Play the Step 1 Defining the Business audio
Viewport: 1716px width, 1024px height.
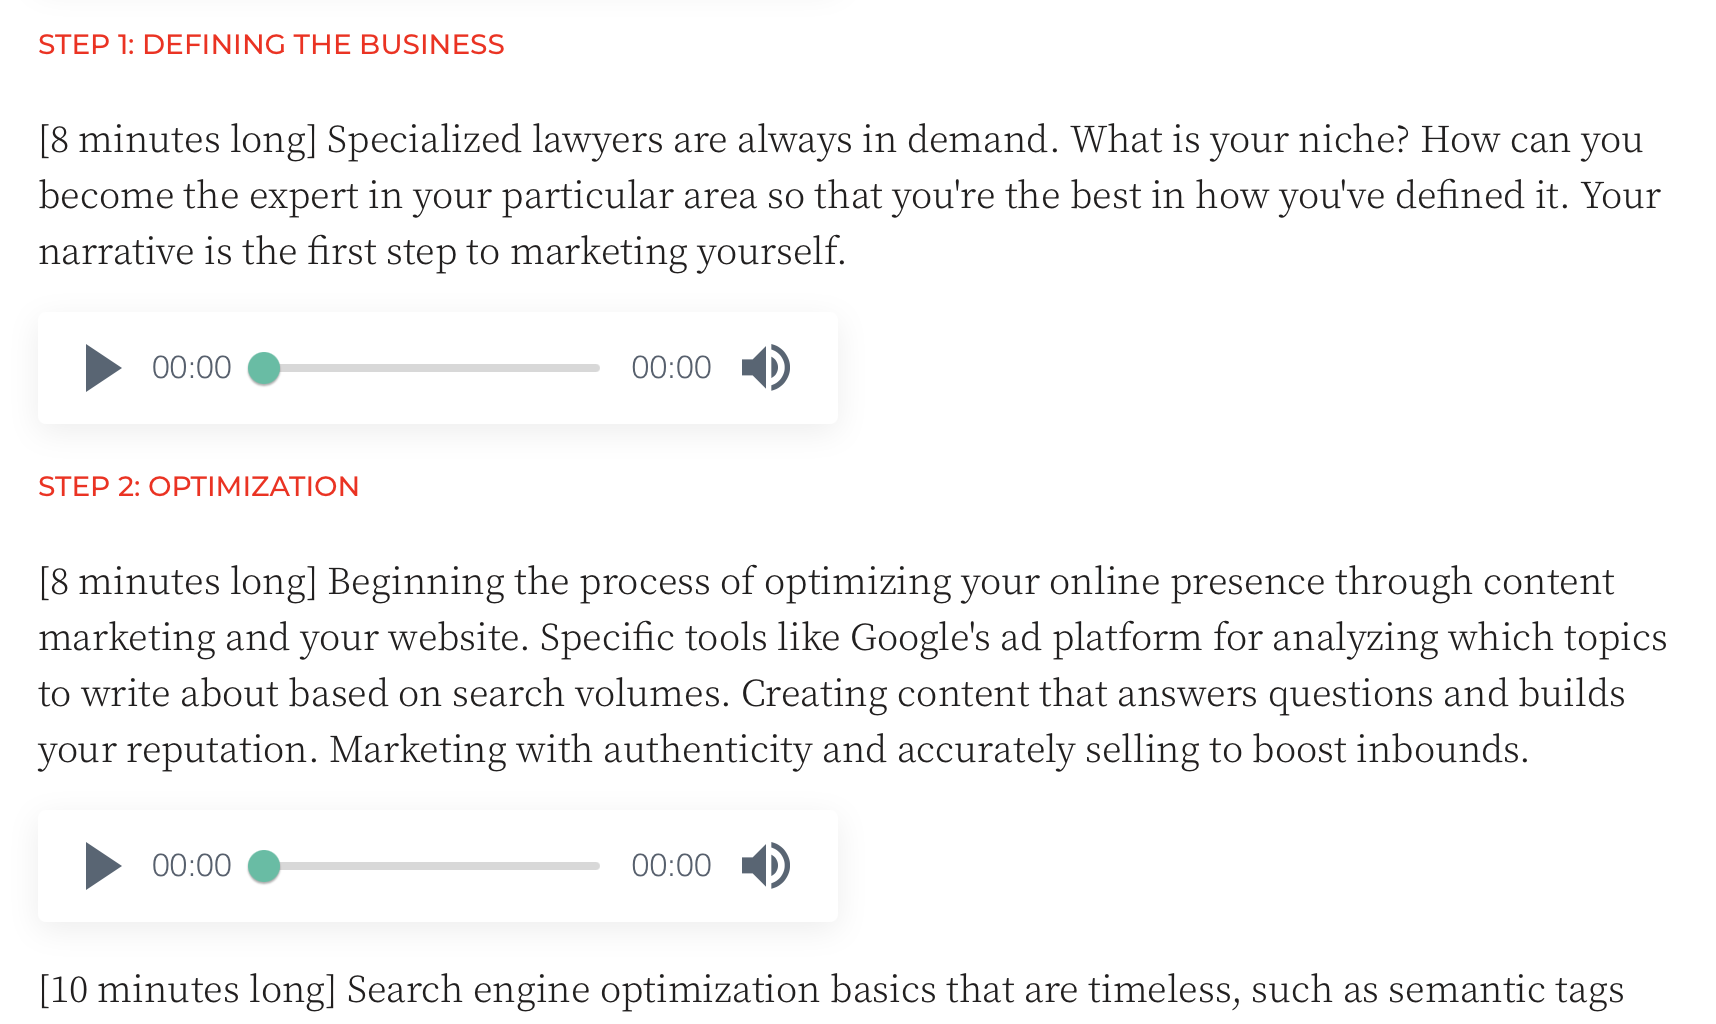[x=103, y=368]
